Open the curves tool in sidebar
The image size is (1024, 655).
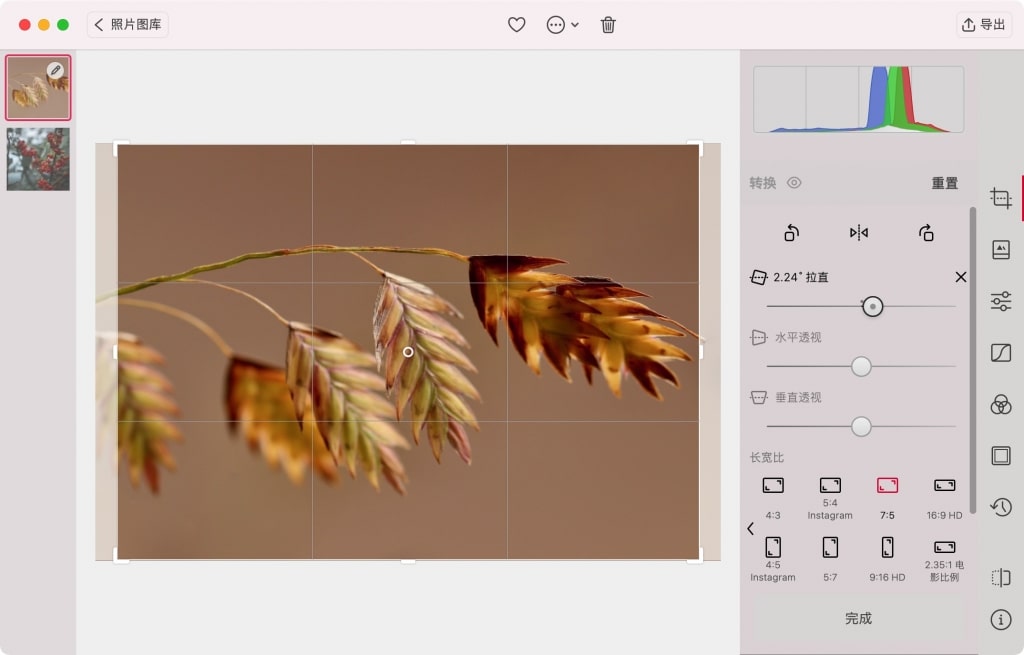(x=1001, y=353)
